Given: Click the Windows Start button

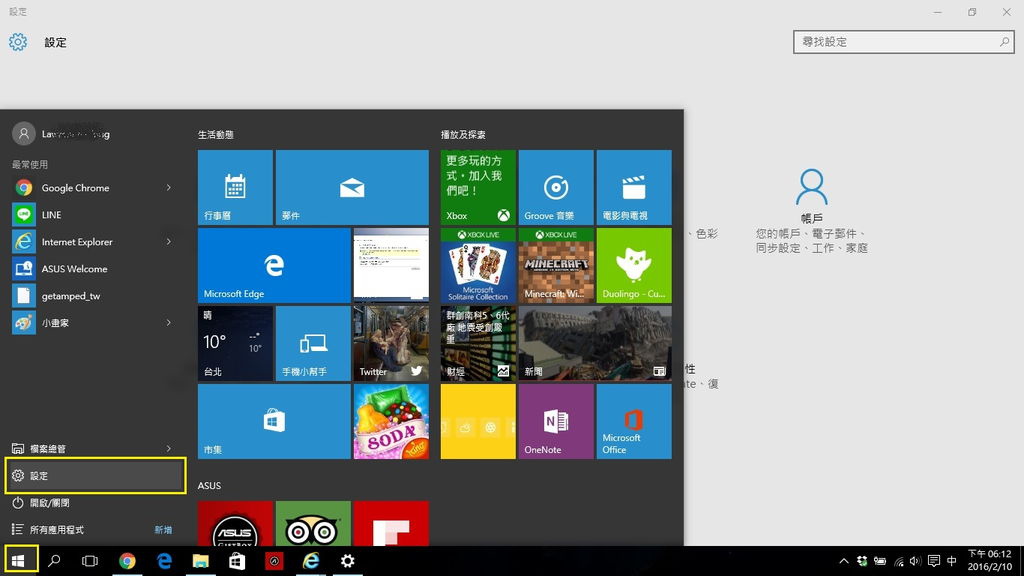Looking at the screenshot, I should pos(18,561).
